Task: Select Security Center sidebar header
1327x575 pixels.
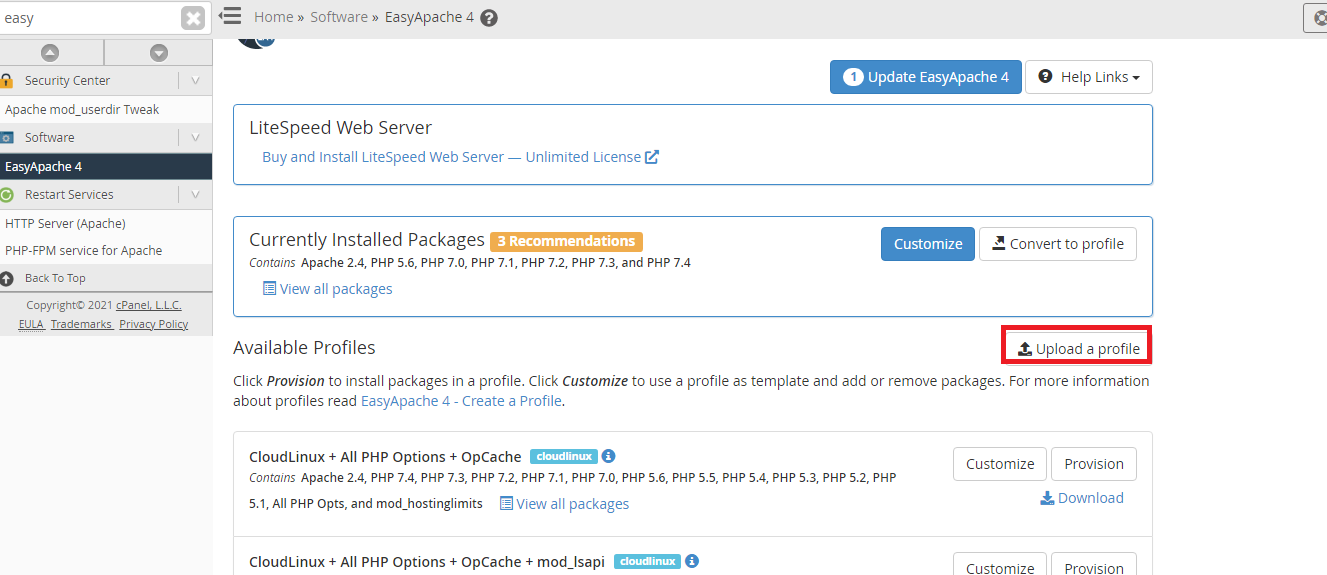Action: [x=67, y=81]
